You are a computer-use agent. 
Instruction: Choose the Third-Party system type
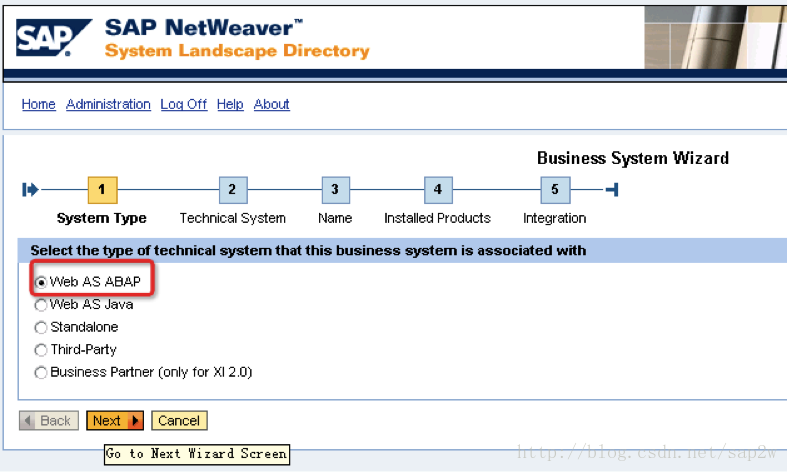tap(41, 350)
